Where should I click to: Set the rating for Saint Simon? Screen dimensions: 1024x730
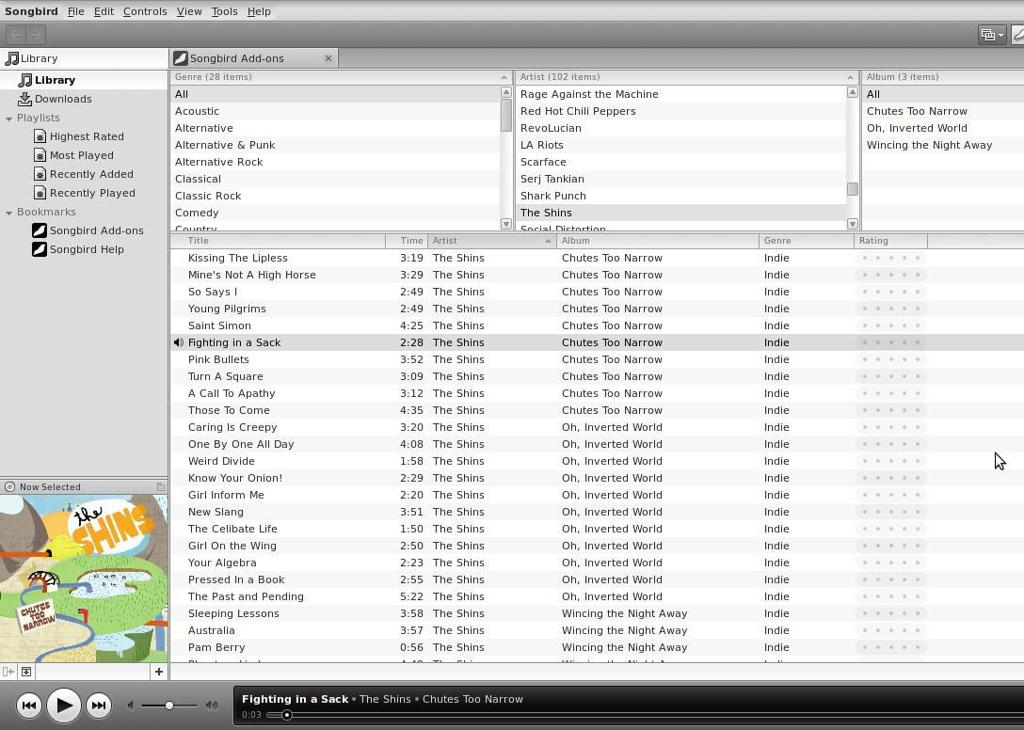tap(891, 326)
